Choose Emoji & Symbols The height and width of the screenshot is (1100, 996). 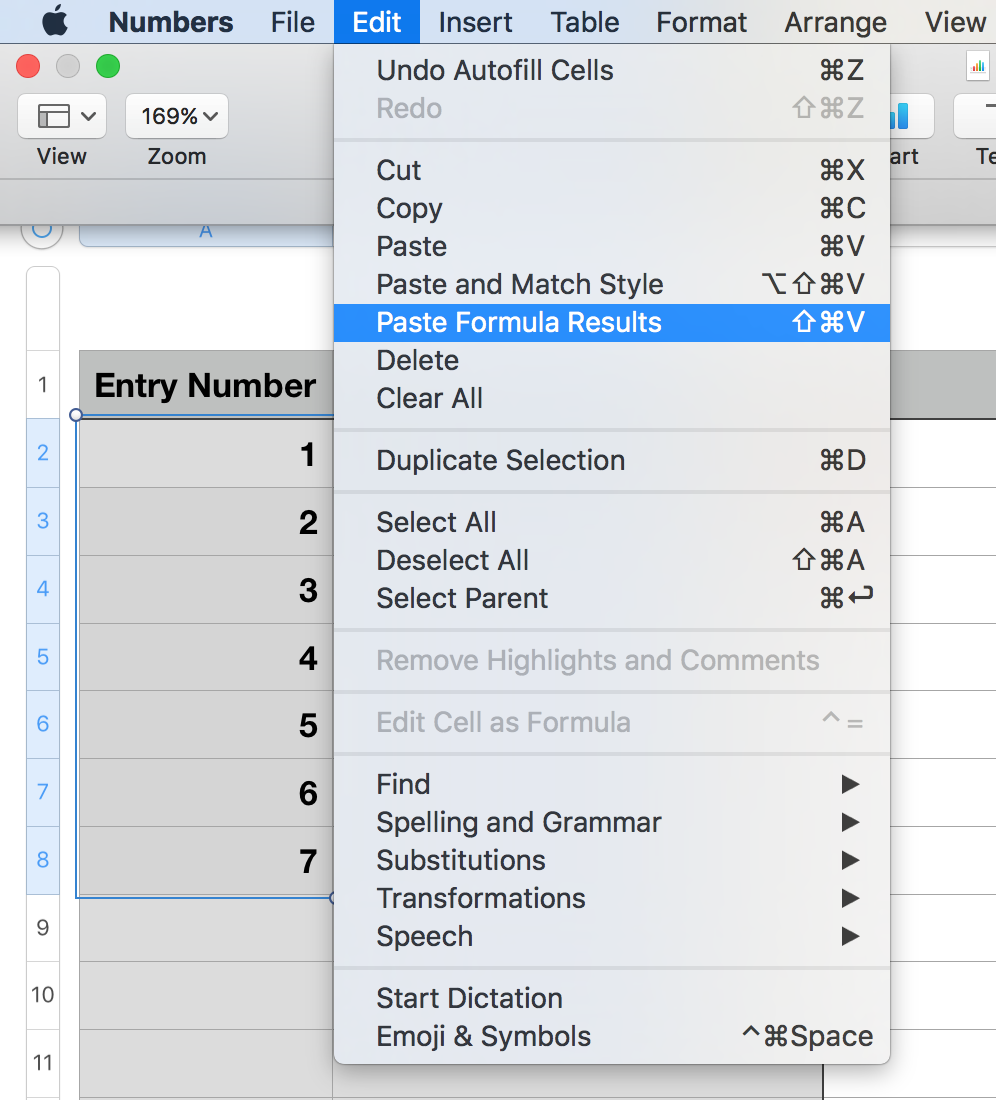point(612,1036)
